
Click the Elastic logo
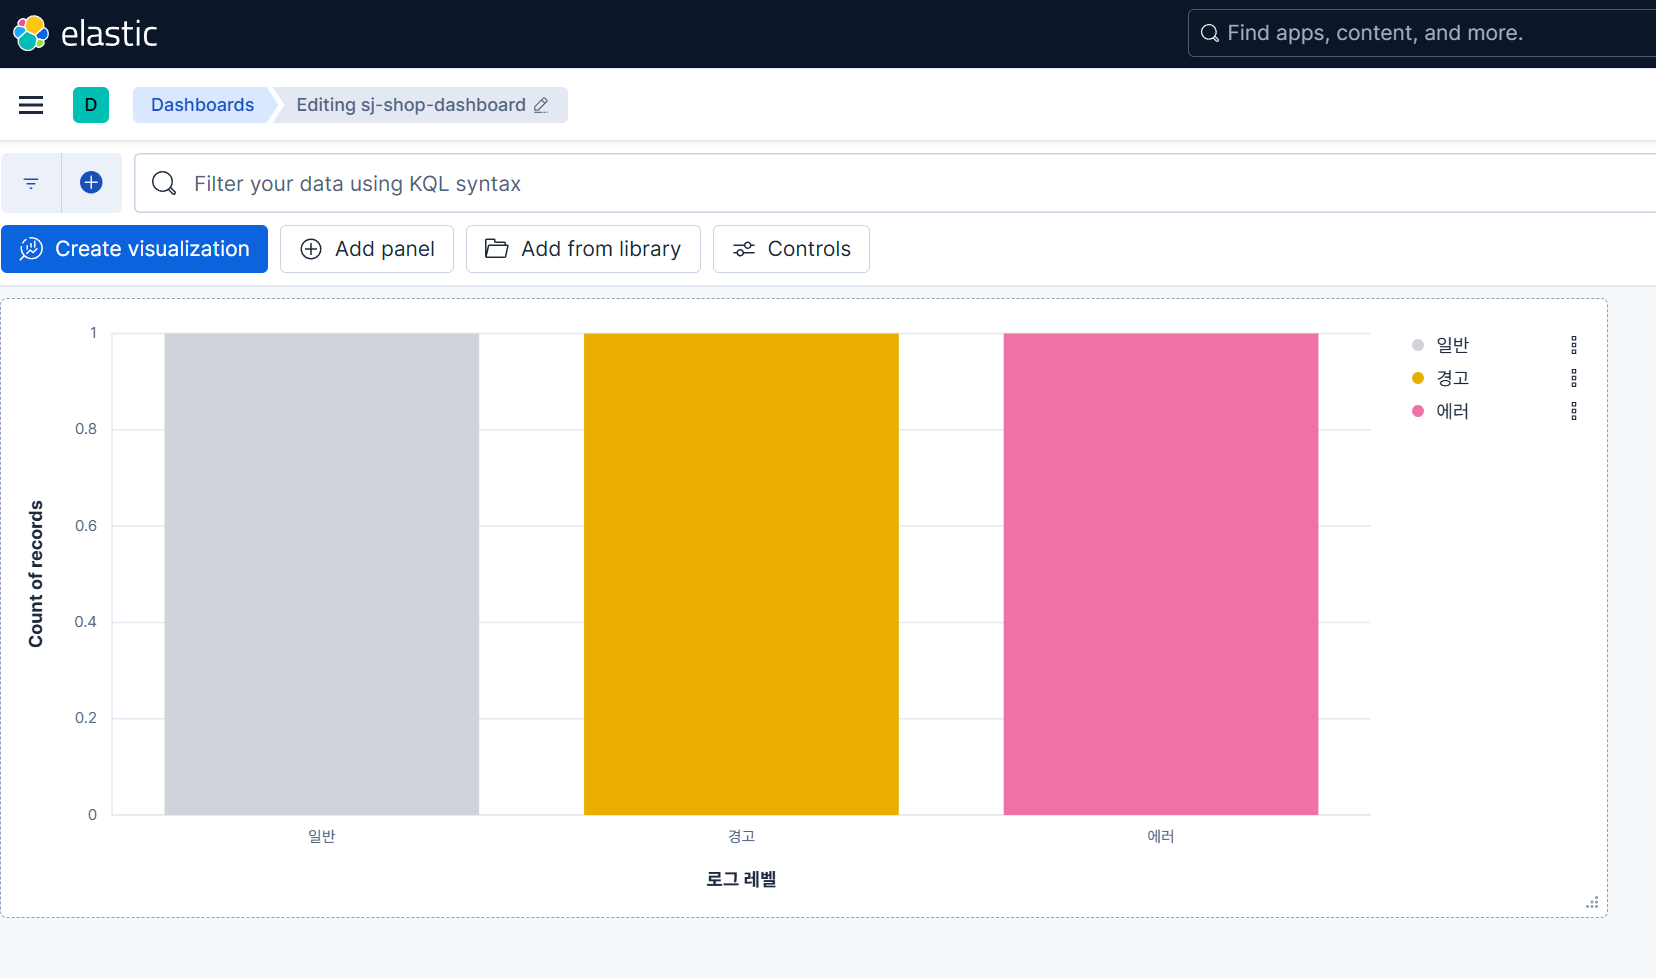click(x=85, y=33)
